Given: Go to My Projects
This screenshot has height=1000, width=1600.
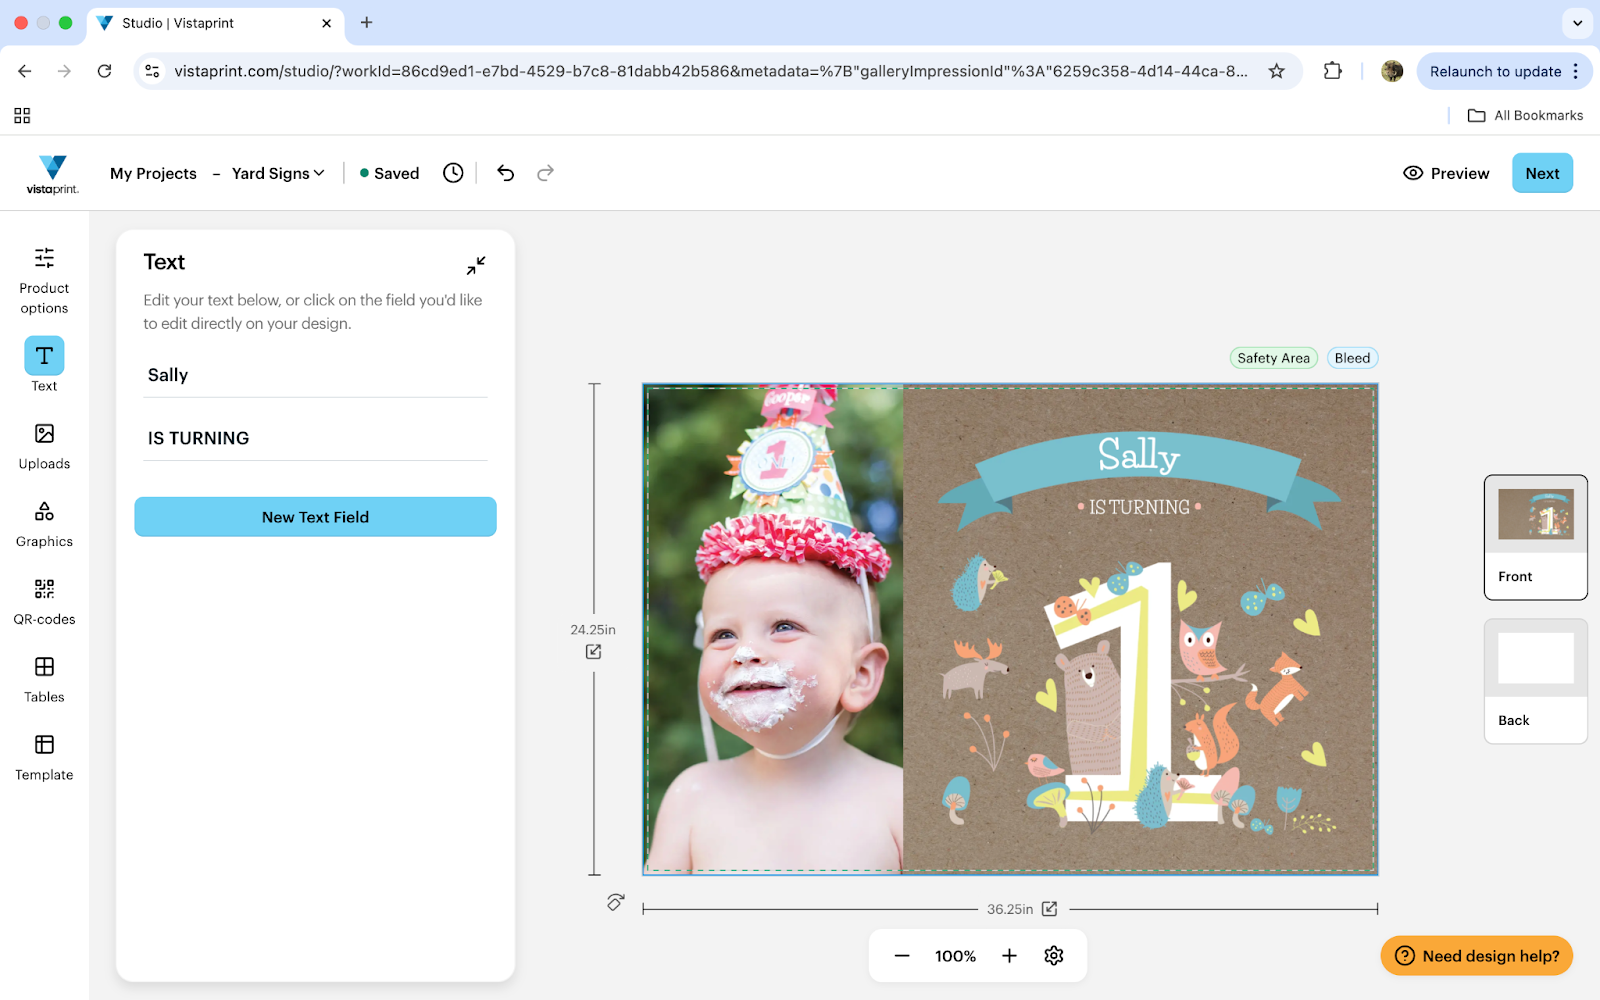Looking at the screenshot, I should (153, 173).
